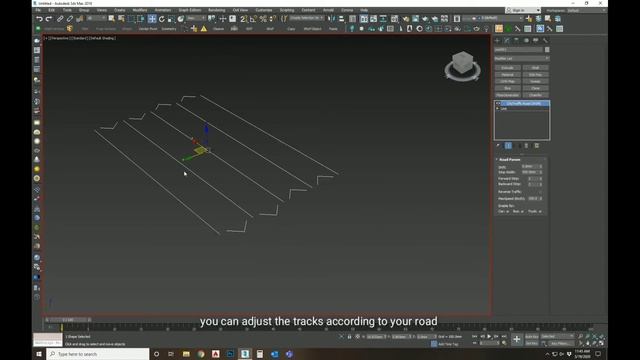
Task: Select the Select and Scale tool
Action: [171, 19]
